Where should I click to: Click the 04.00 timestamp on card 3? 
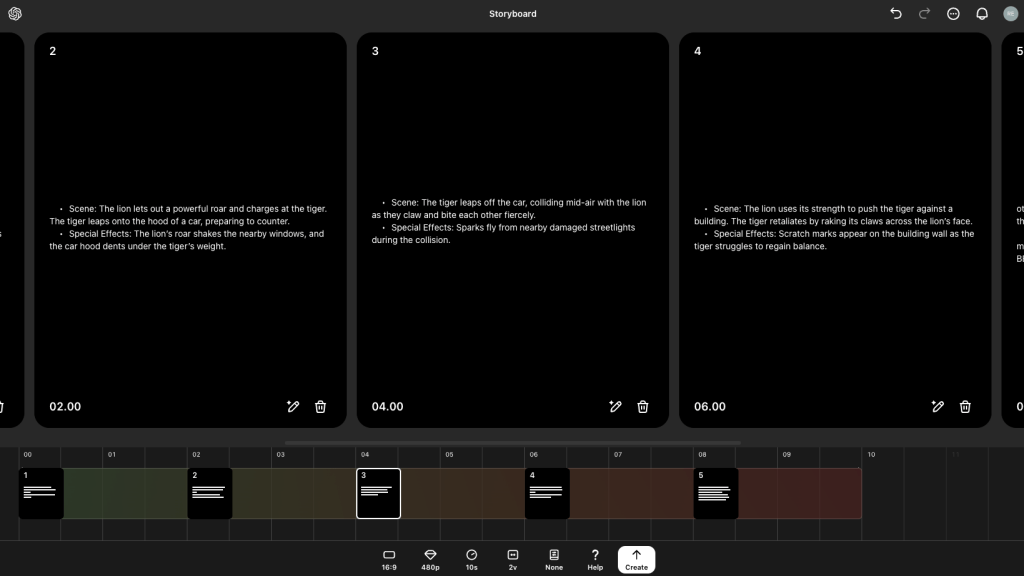(387, 406)
